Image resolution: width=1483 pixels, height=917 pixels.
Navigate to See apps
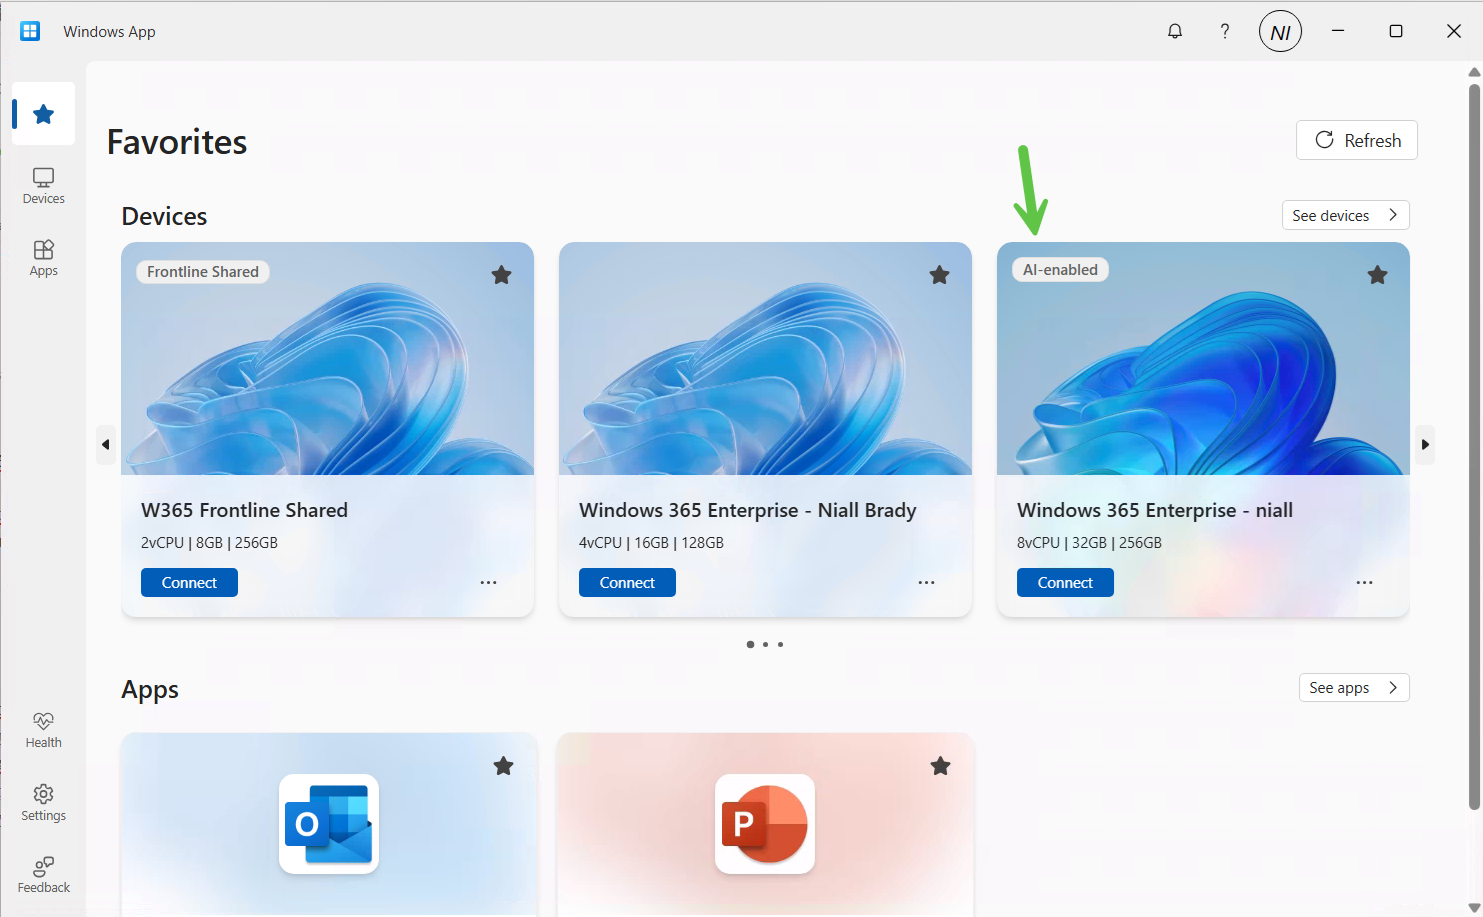pyautogui.click(x=1353, y=687)
